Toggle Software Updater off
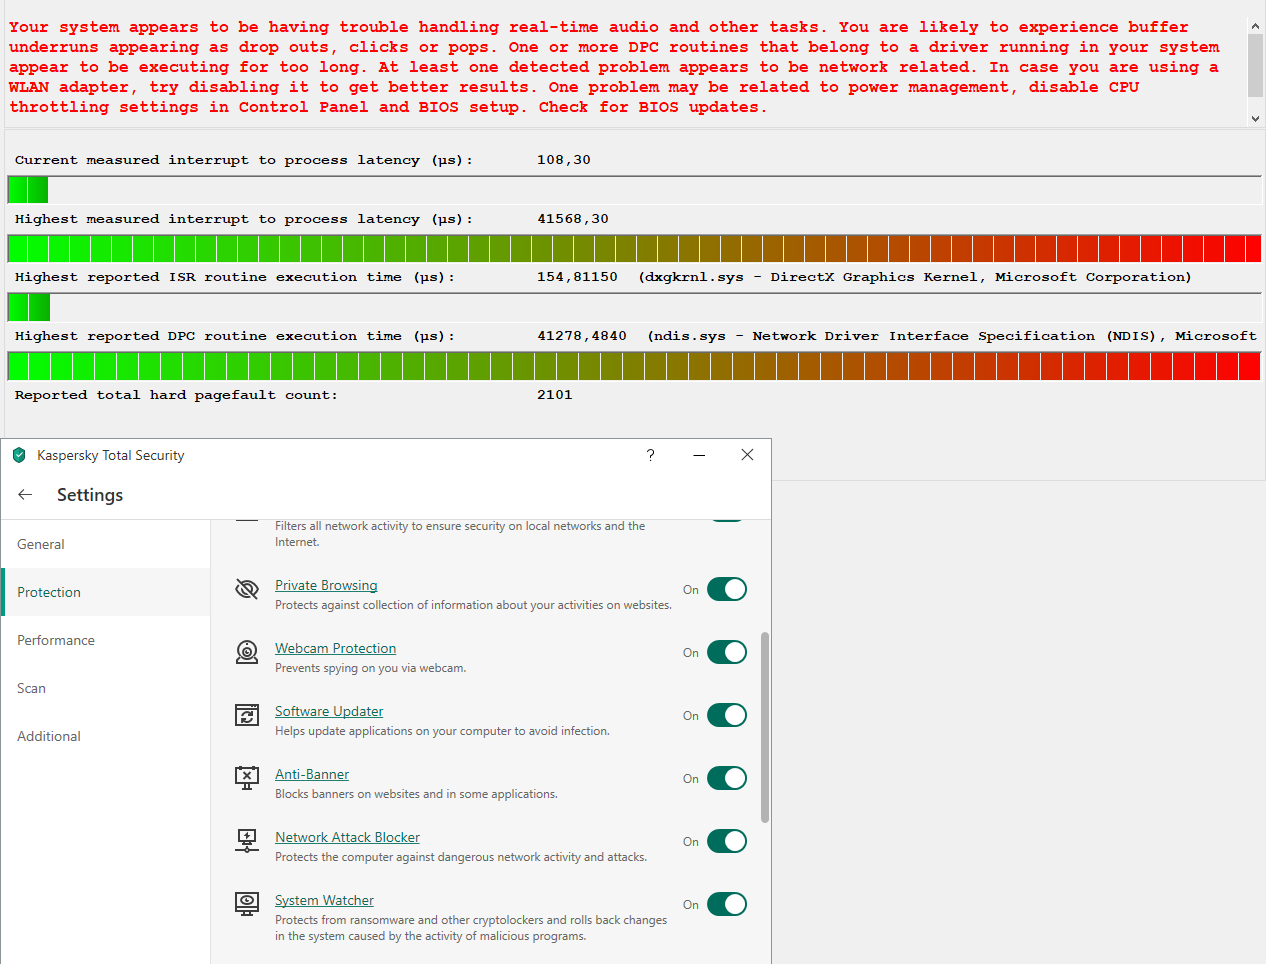This screenshot has height=964, width=1266. click(727, 715)
